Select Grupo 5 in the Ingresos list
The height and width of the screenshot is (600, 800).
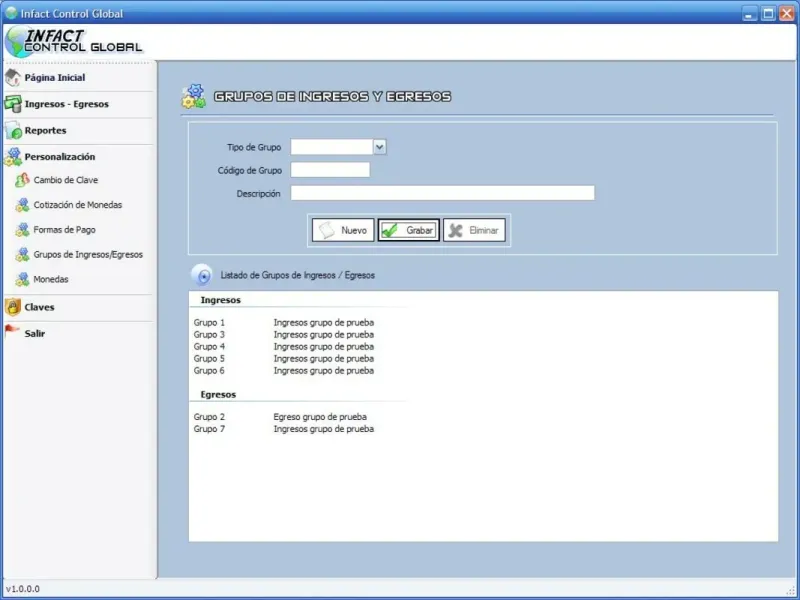click(x=209, y=359)
